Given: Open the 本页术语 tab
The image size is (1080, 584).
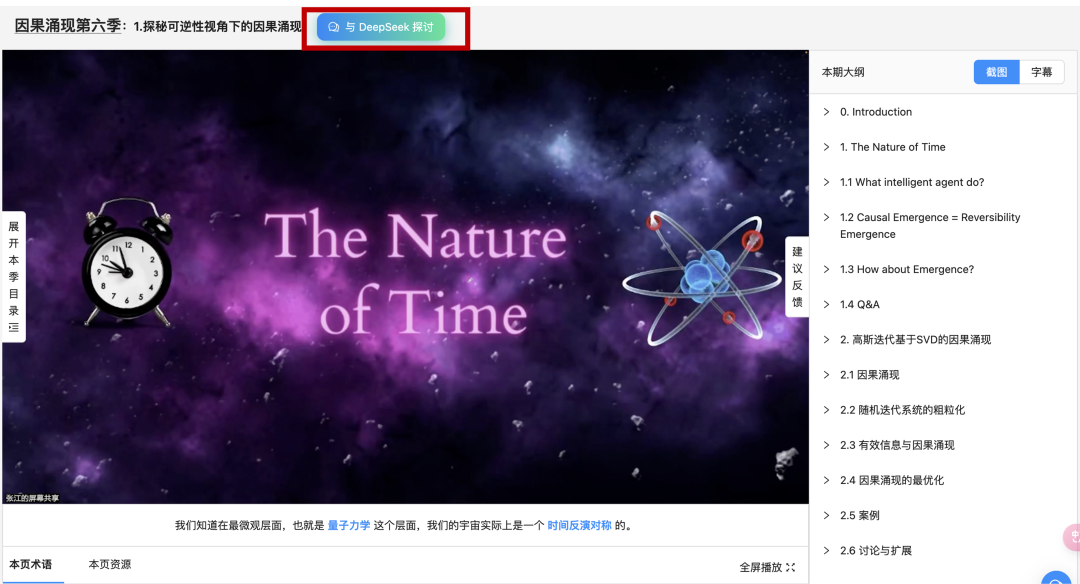Looking at the screenshot, I should [x=31, y=565].
